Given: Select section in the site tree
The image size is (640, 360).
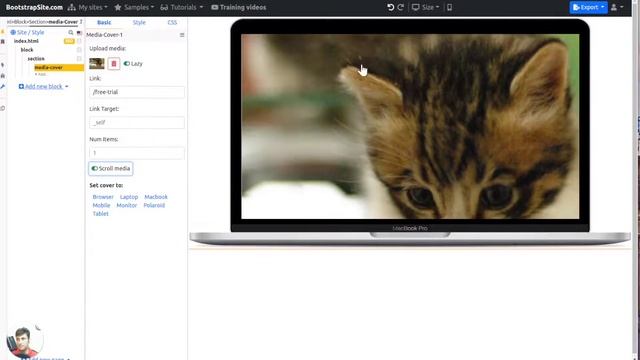Looking at the screenshot, I should 36,59.
